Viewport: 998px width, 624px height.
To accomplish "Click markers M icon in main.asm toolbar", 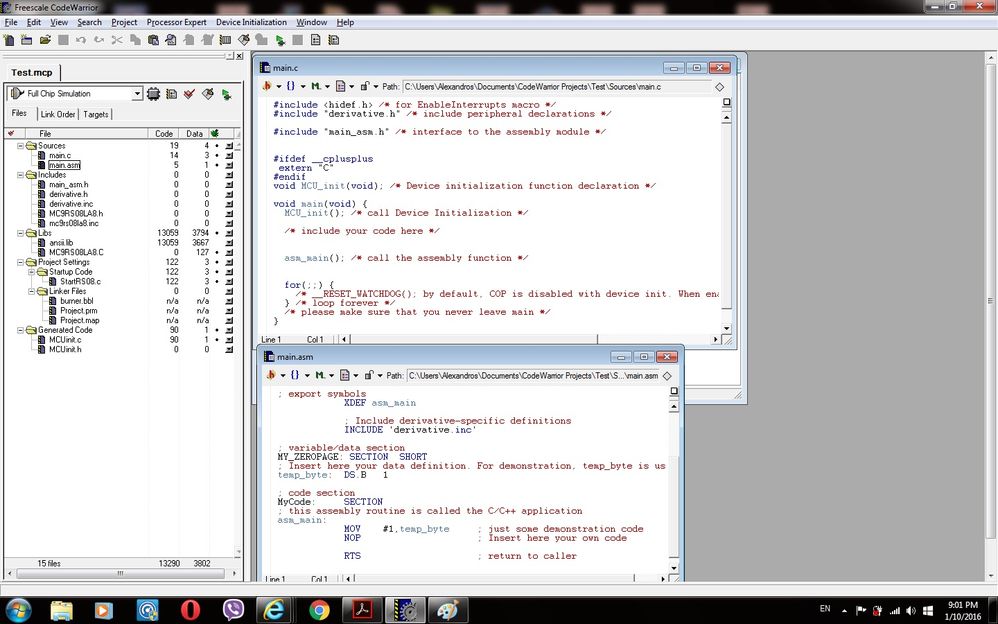I will 320,375.
